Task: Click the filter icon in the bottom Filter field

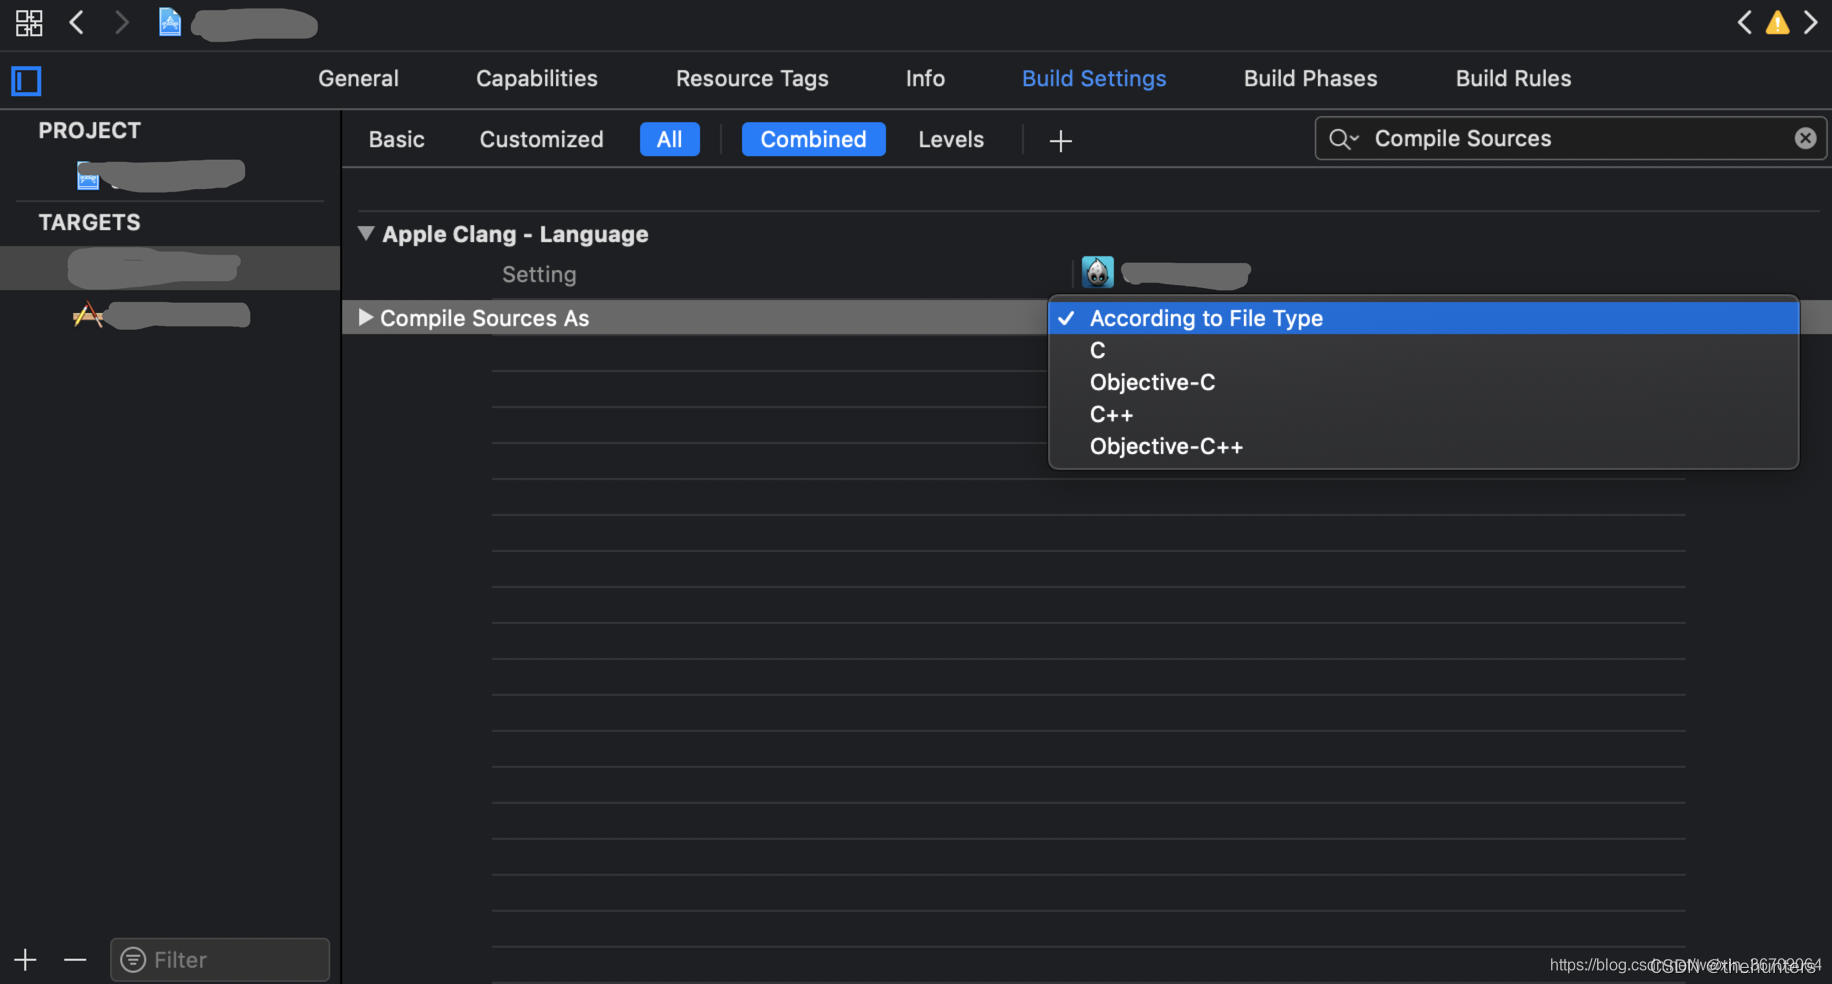Action: (133, 959)
